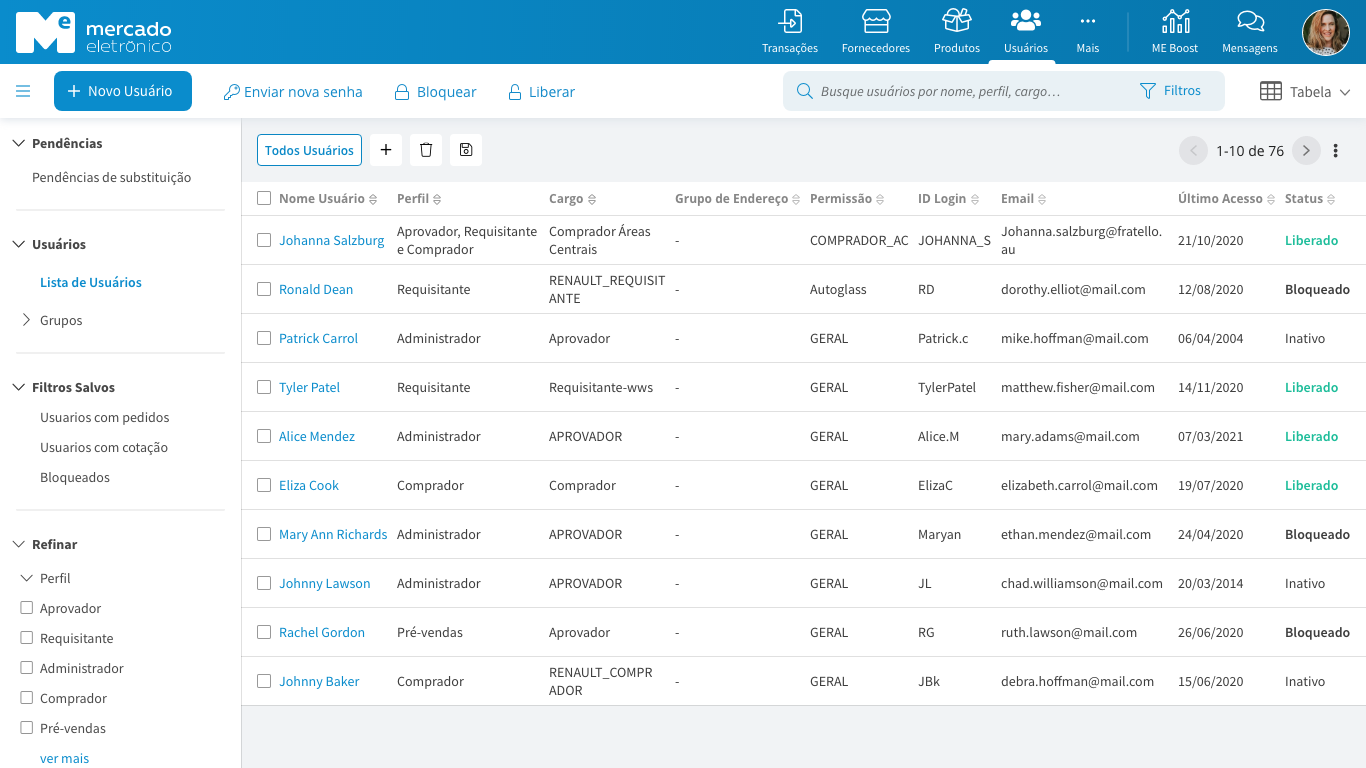Toggle the hamburger sidebar menu
Screen dimensions: 1366x768
click(23, 91)
